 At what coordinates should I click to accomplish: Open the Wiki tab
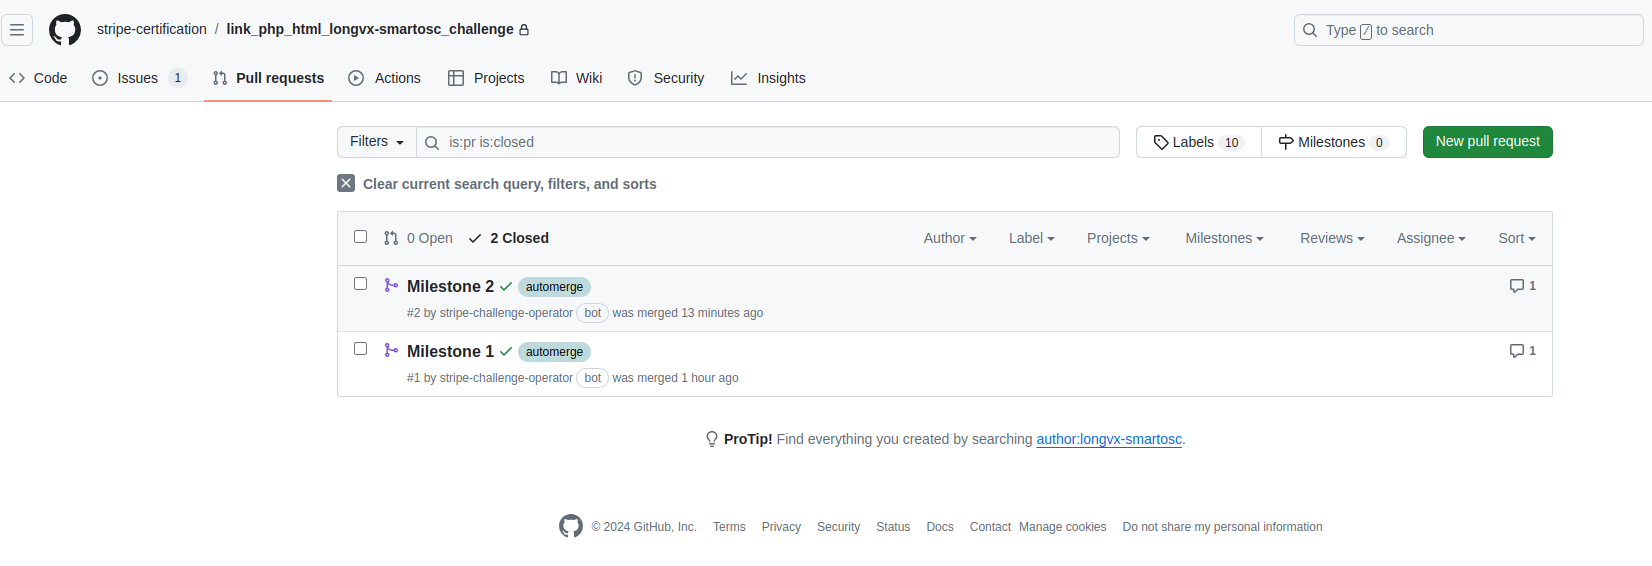coord(577,78)
